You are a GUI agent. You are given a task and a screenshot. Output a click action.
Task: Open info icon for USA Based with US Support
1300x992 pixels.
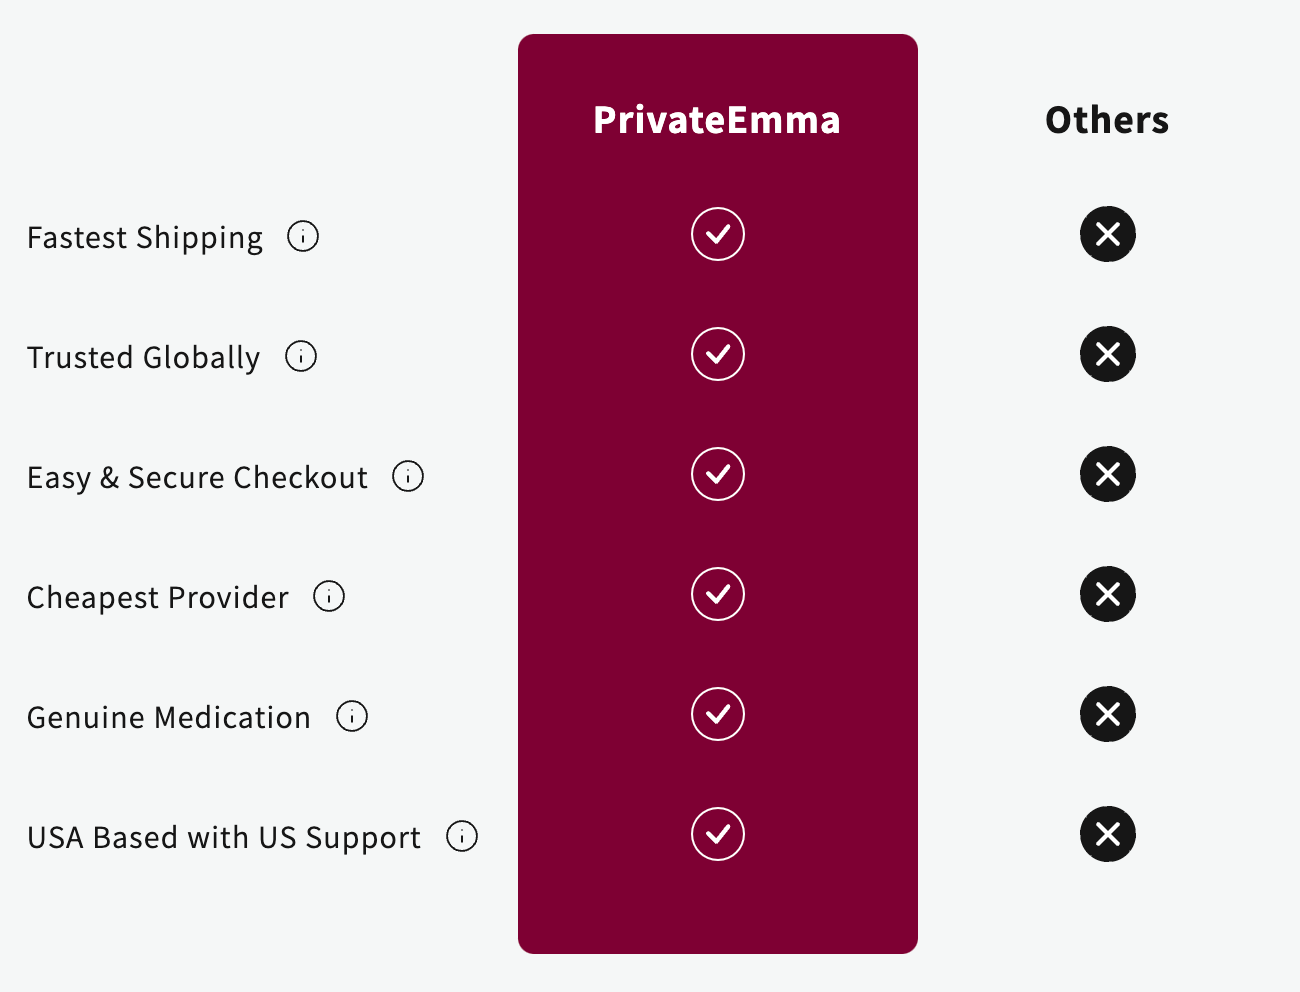pyautogui.click(x=462, y=836)
